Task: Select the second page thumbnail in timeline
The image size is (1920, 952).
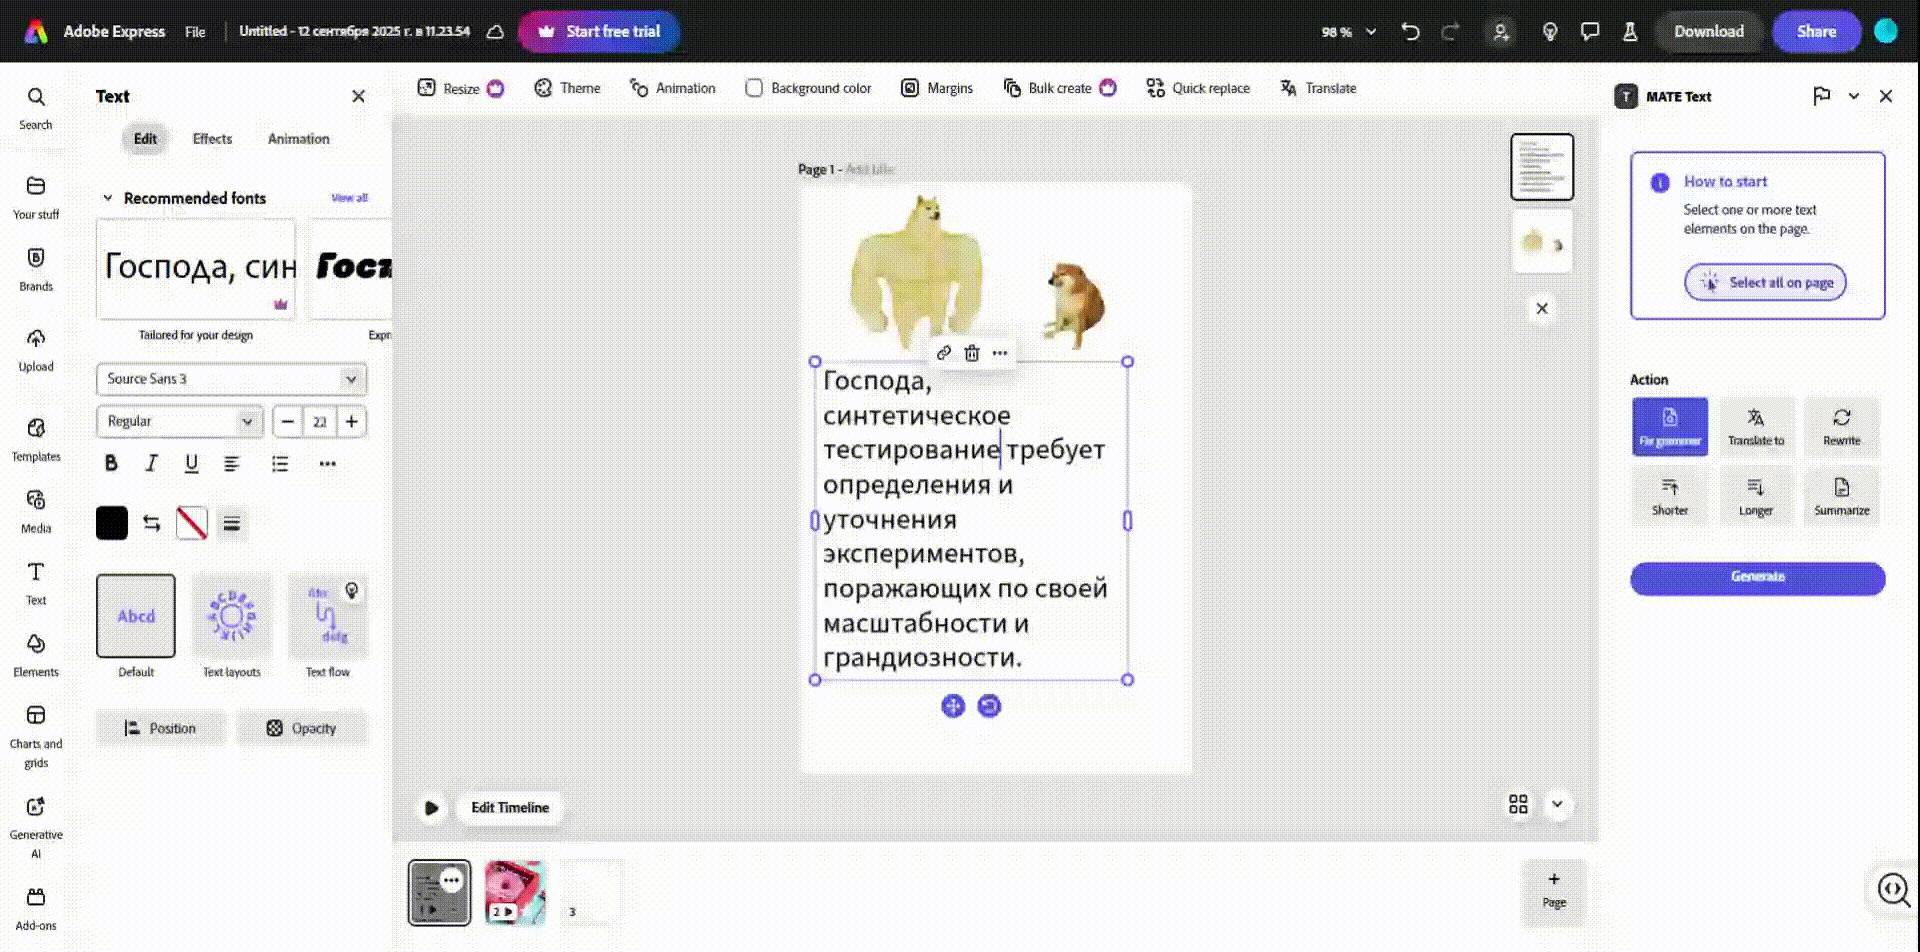Action: [x=515, y=892]
